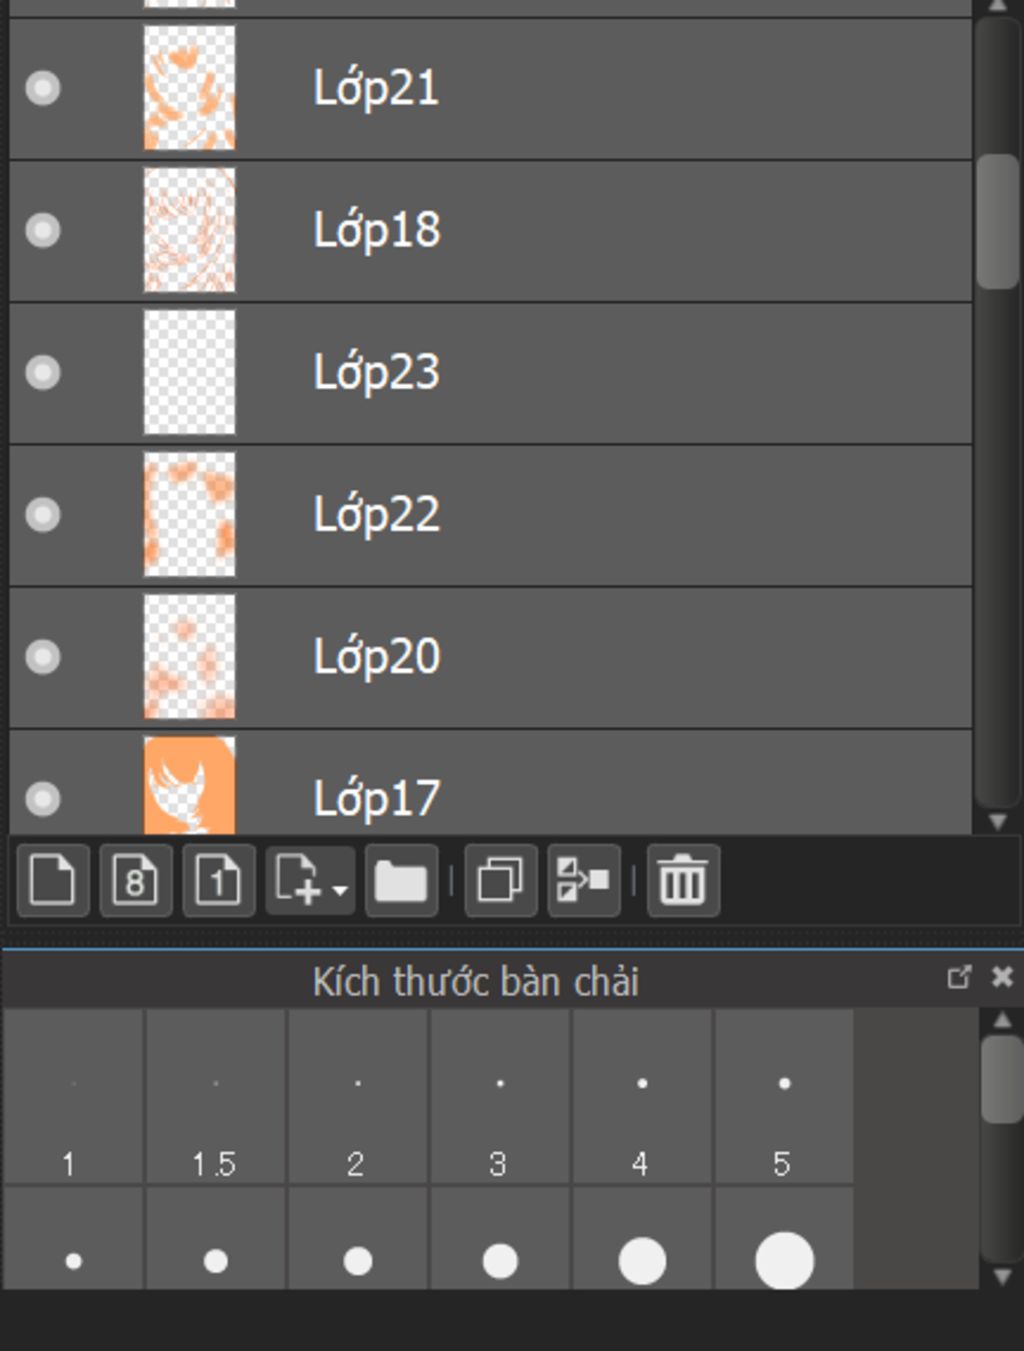Close the Kích thước bàn chải panel
Screen dimensions: 1024x1351
pyautogui.click(x=1002, y=977)
